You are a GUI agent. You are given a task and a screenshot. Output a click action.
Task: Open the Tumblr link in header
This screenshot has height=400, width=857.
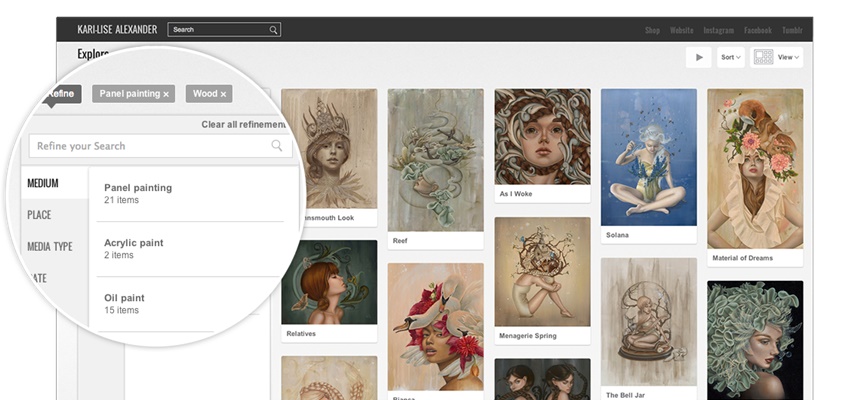coord(792,30)
